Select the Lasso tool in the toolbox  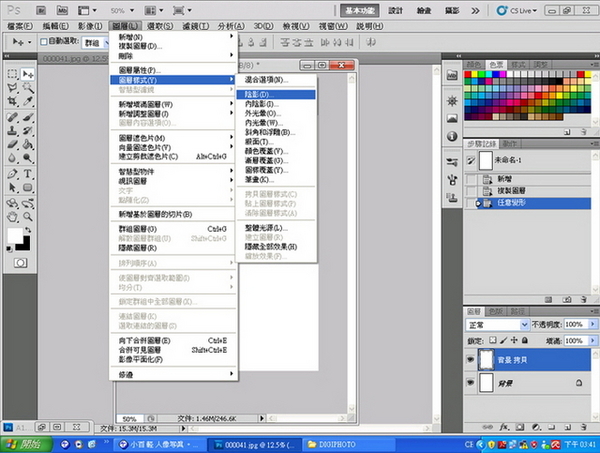click(x=12, y=88)
